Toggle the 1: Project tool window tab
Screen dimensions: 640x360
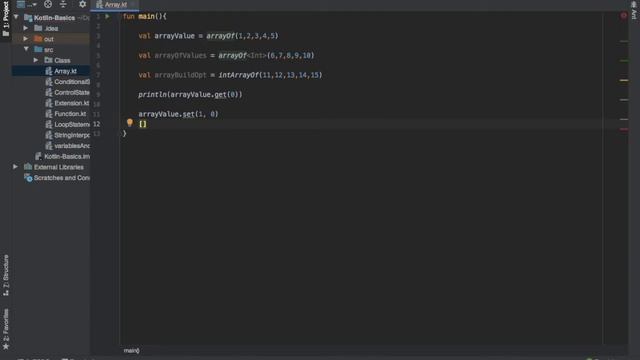(6, 18)
